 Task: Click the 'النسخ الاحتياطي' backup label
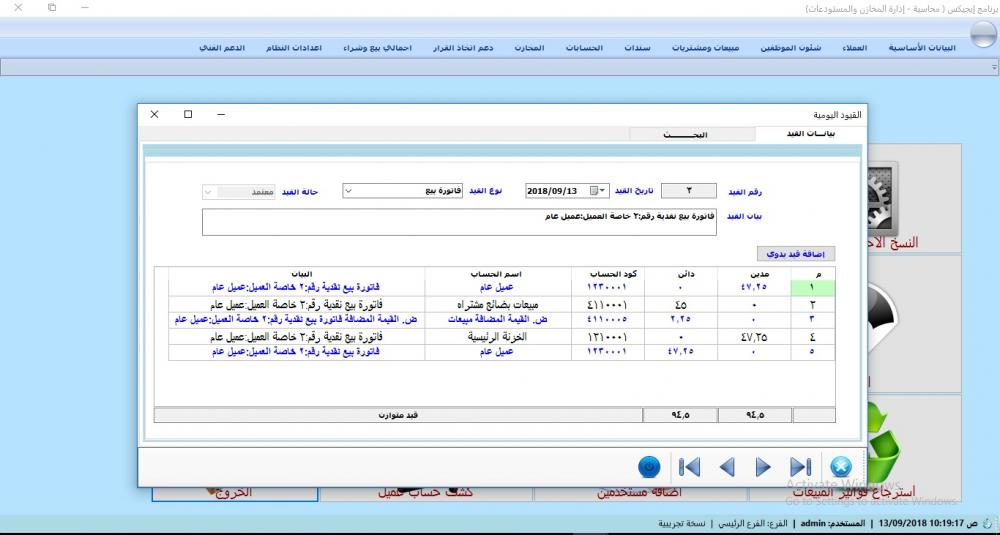(893, 242)
